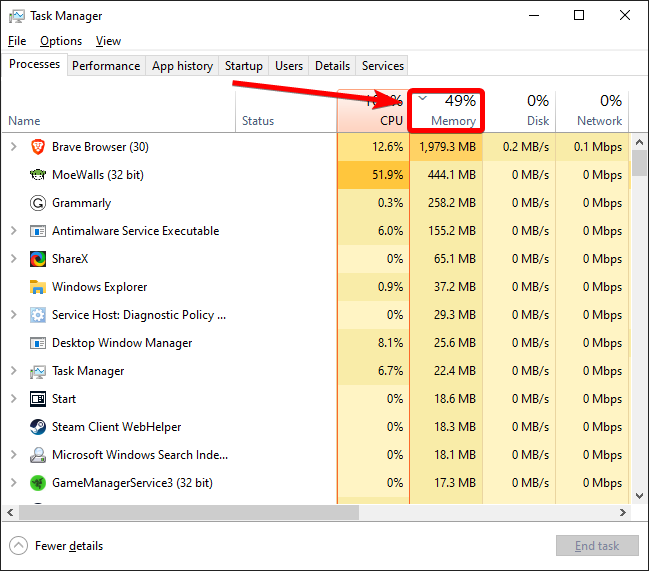Switch to the Services tab

382,66
